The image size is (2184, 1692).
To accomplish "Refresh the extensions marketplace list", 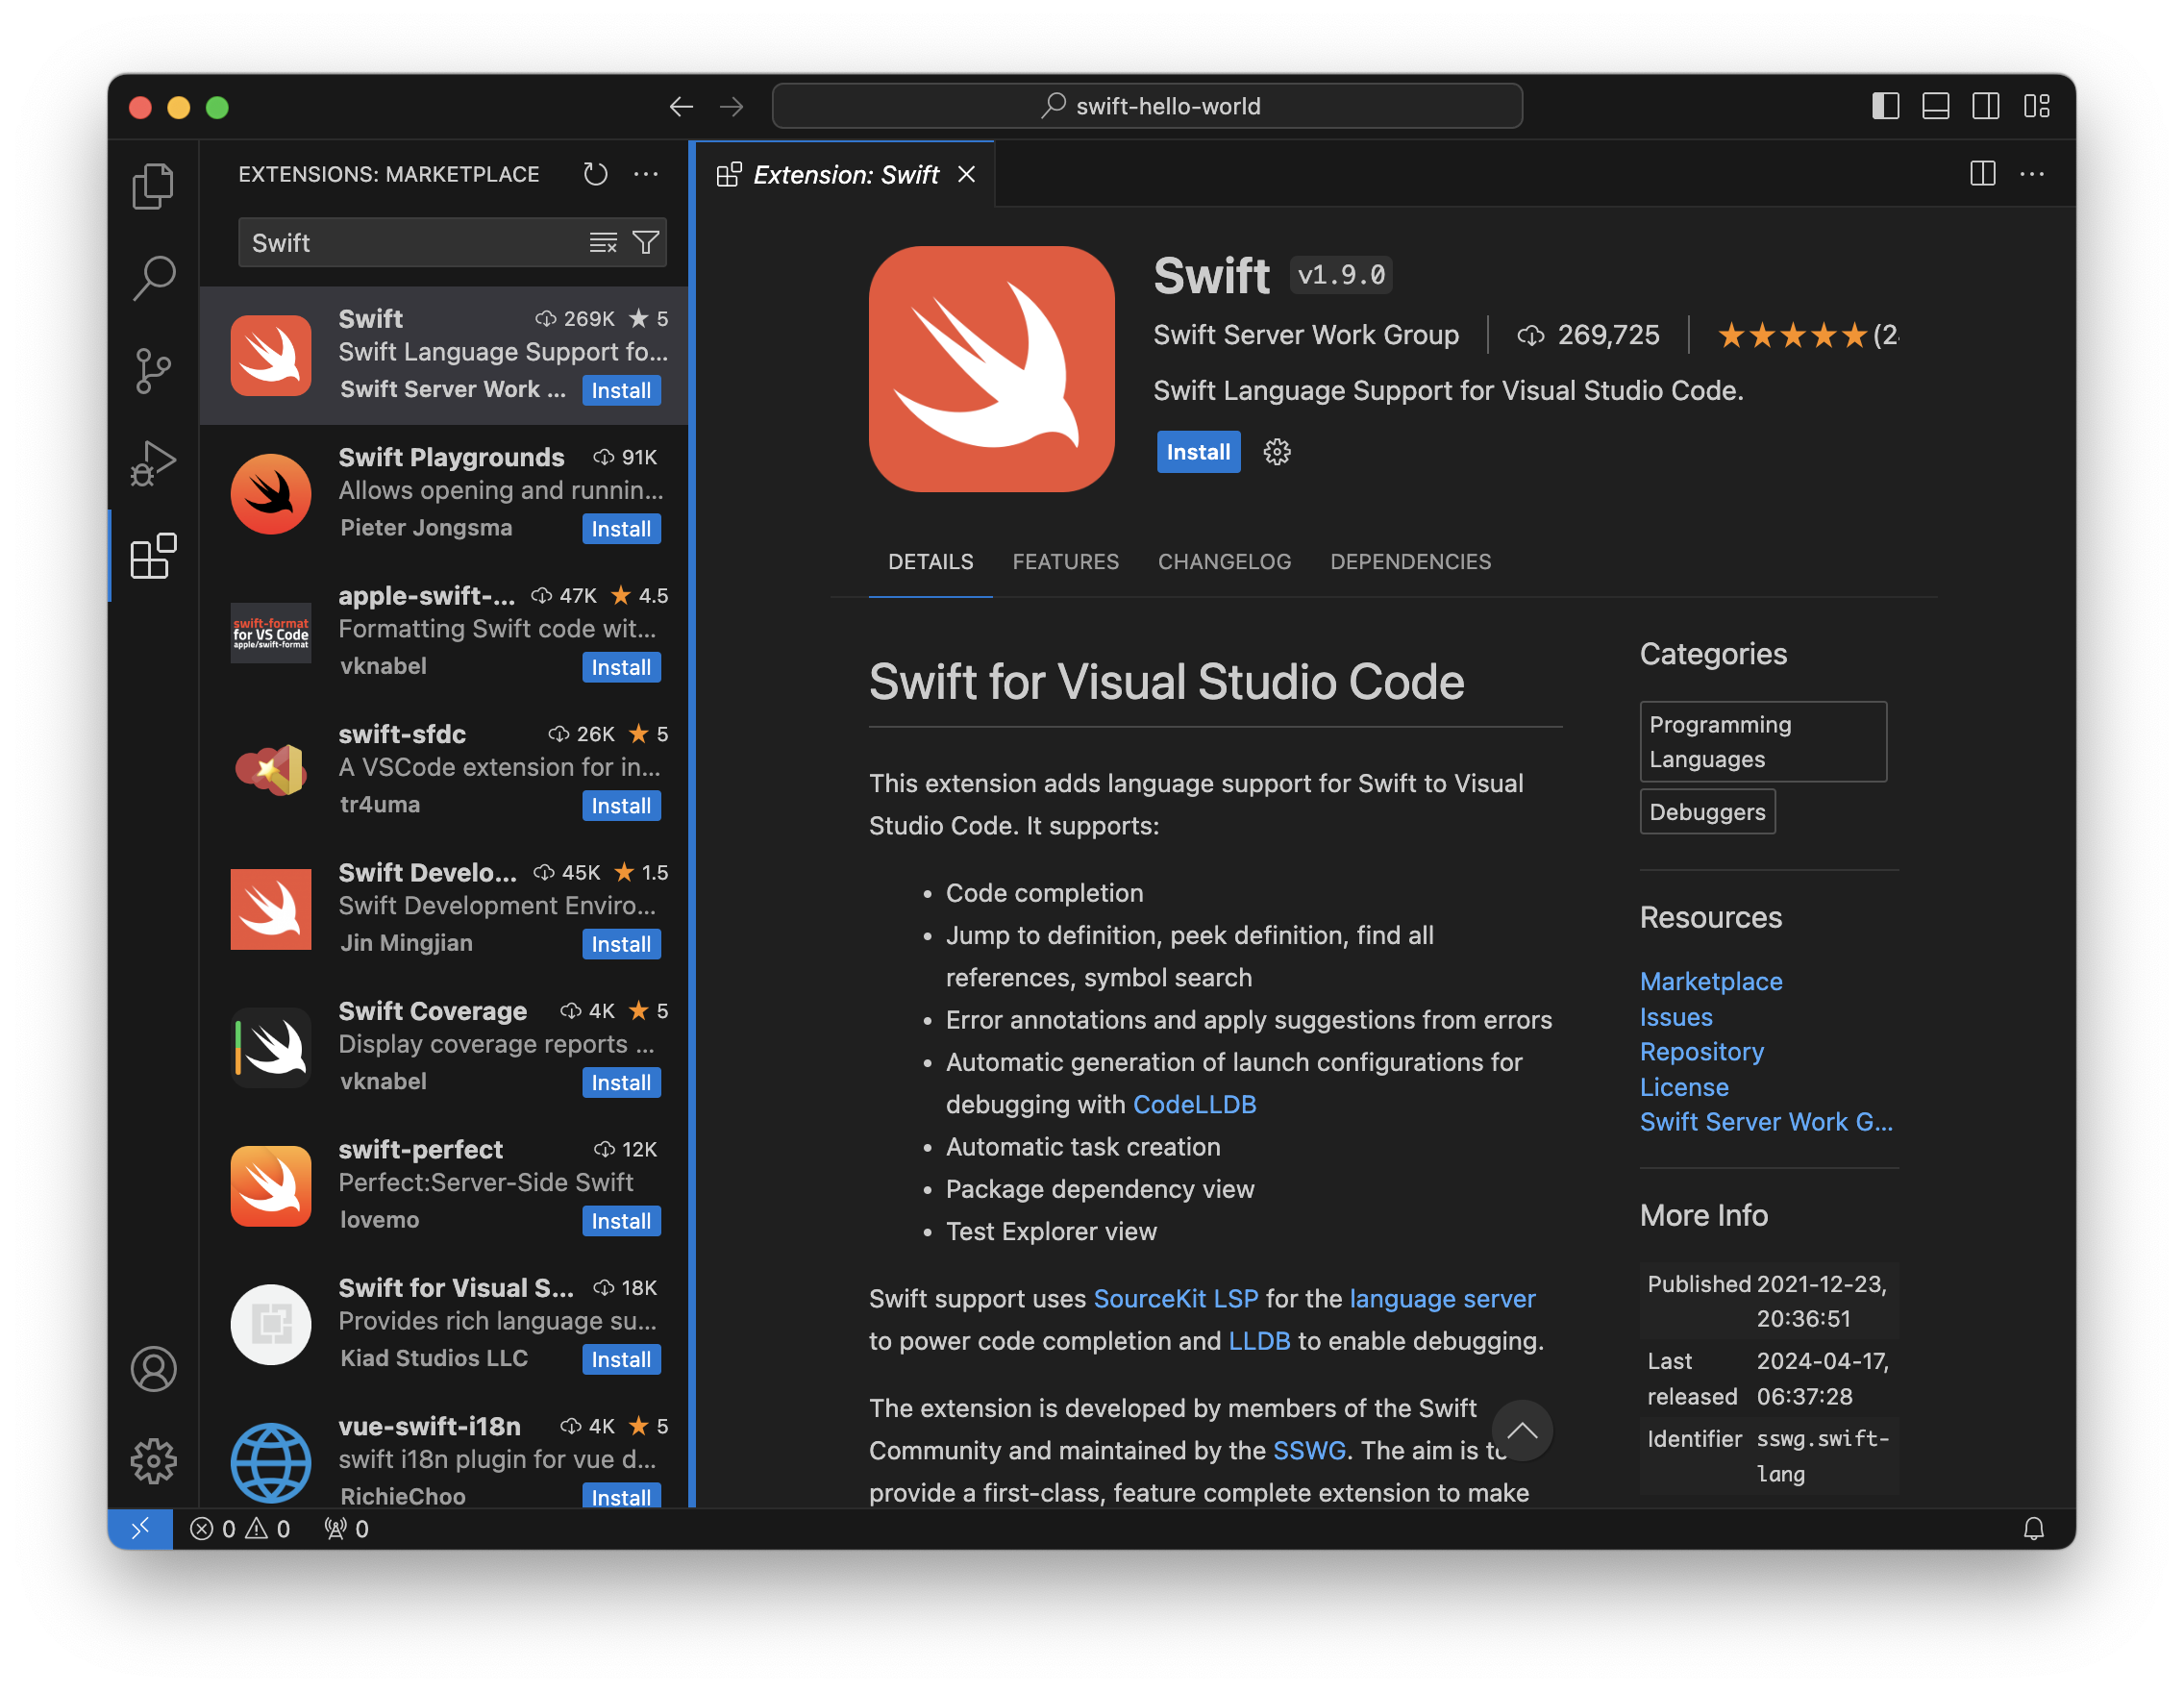I will [x=596, y=174].
